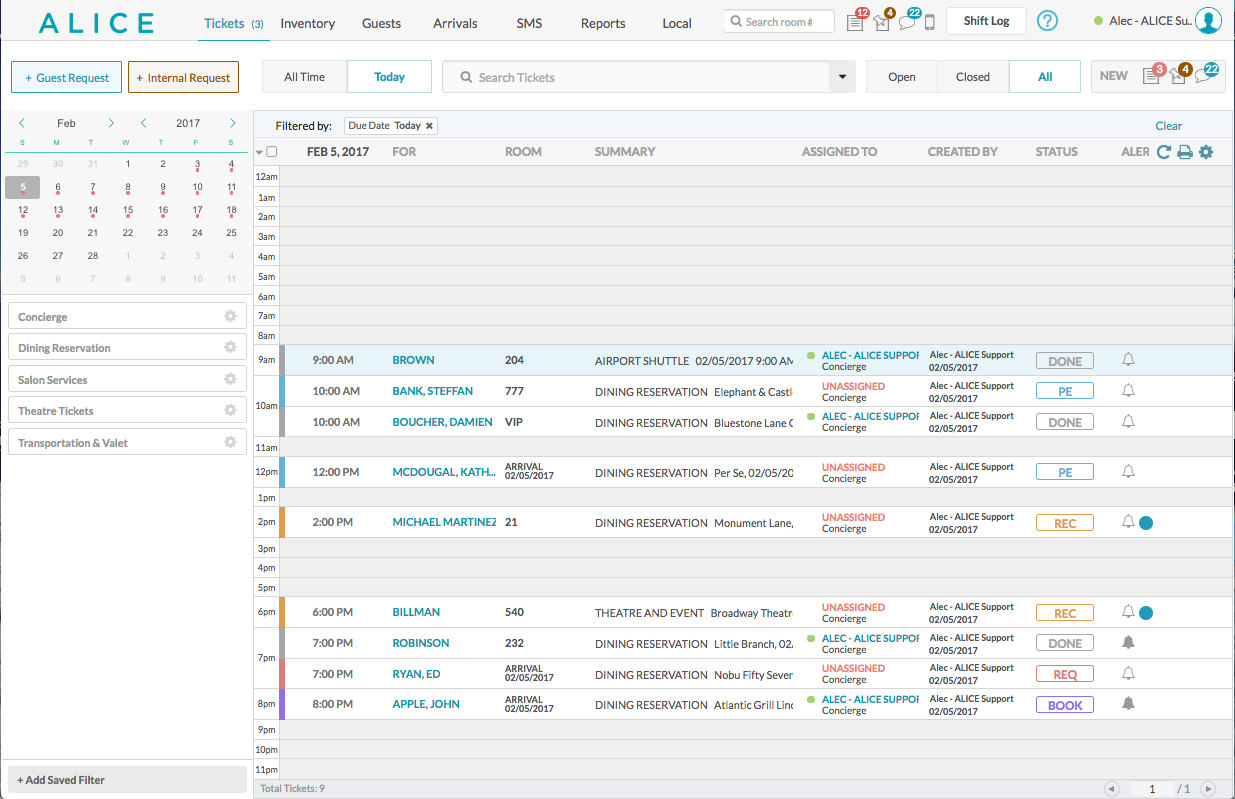Open the Inventory tab

click(307, 23)
